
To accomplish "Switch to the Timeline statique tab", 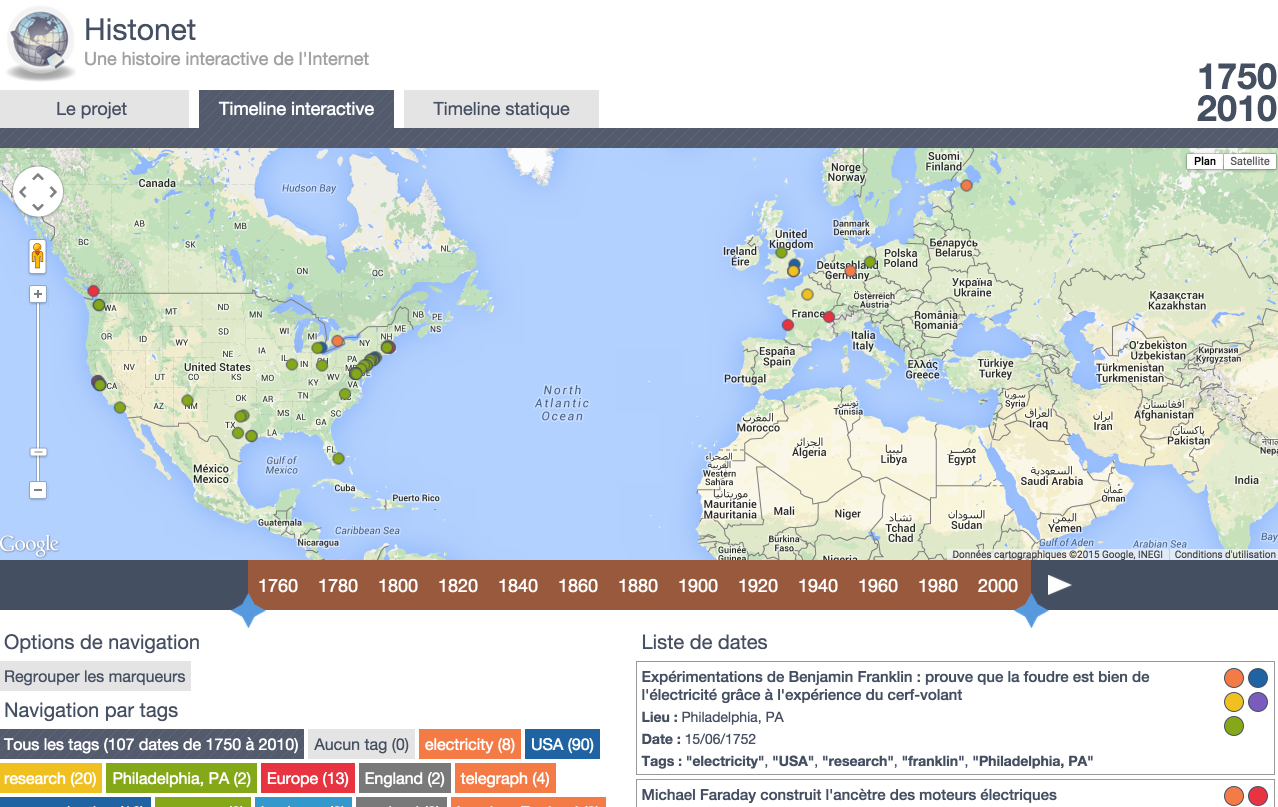I will [x=501, y=109].
